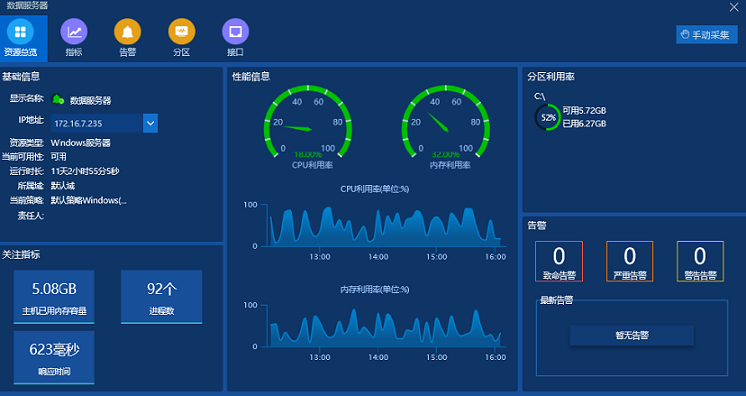Image resolution: width=746 pixels, height=396 pixels.
Task: Click the 32.00% memory value
Action: pyautogui.click(x=446, y=155)
